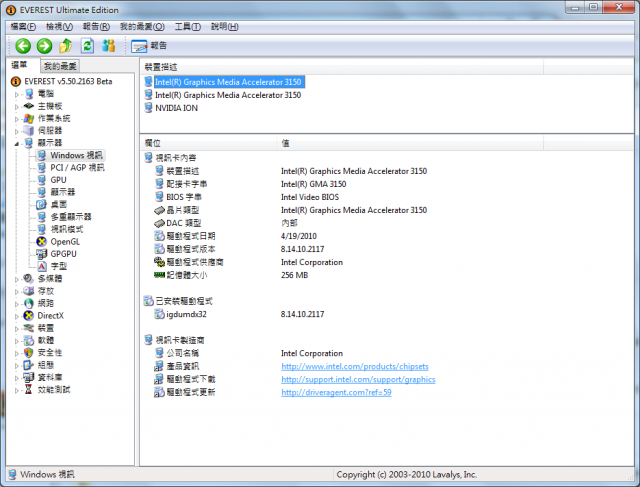This screenshot has width=640, height=487.
Task: Select the Windows 視訊 tree item
Action: point(76,155)
